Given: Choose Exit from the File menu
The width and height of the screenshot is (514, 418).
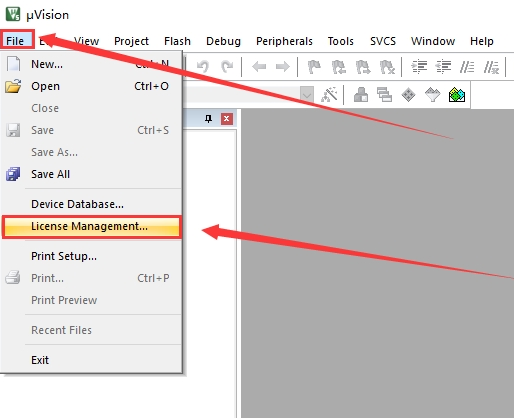Looking at the screenshot, I should 91,360.
